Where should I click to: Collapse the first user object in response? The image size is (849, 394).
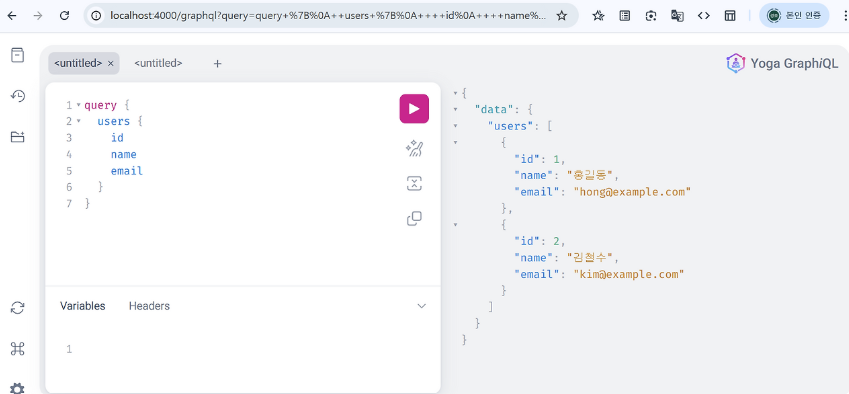click(455, 142)
